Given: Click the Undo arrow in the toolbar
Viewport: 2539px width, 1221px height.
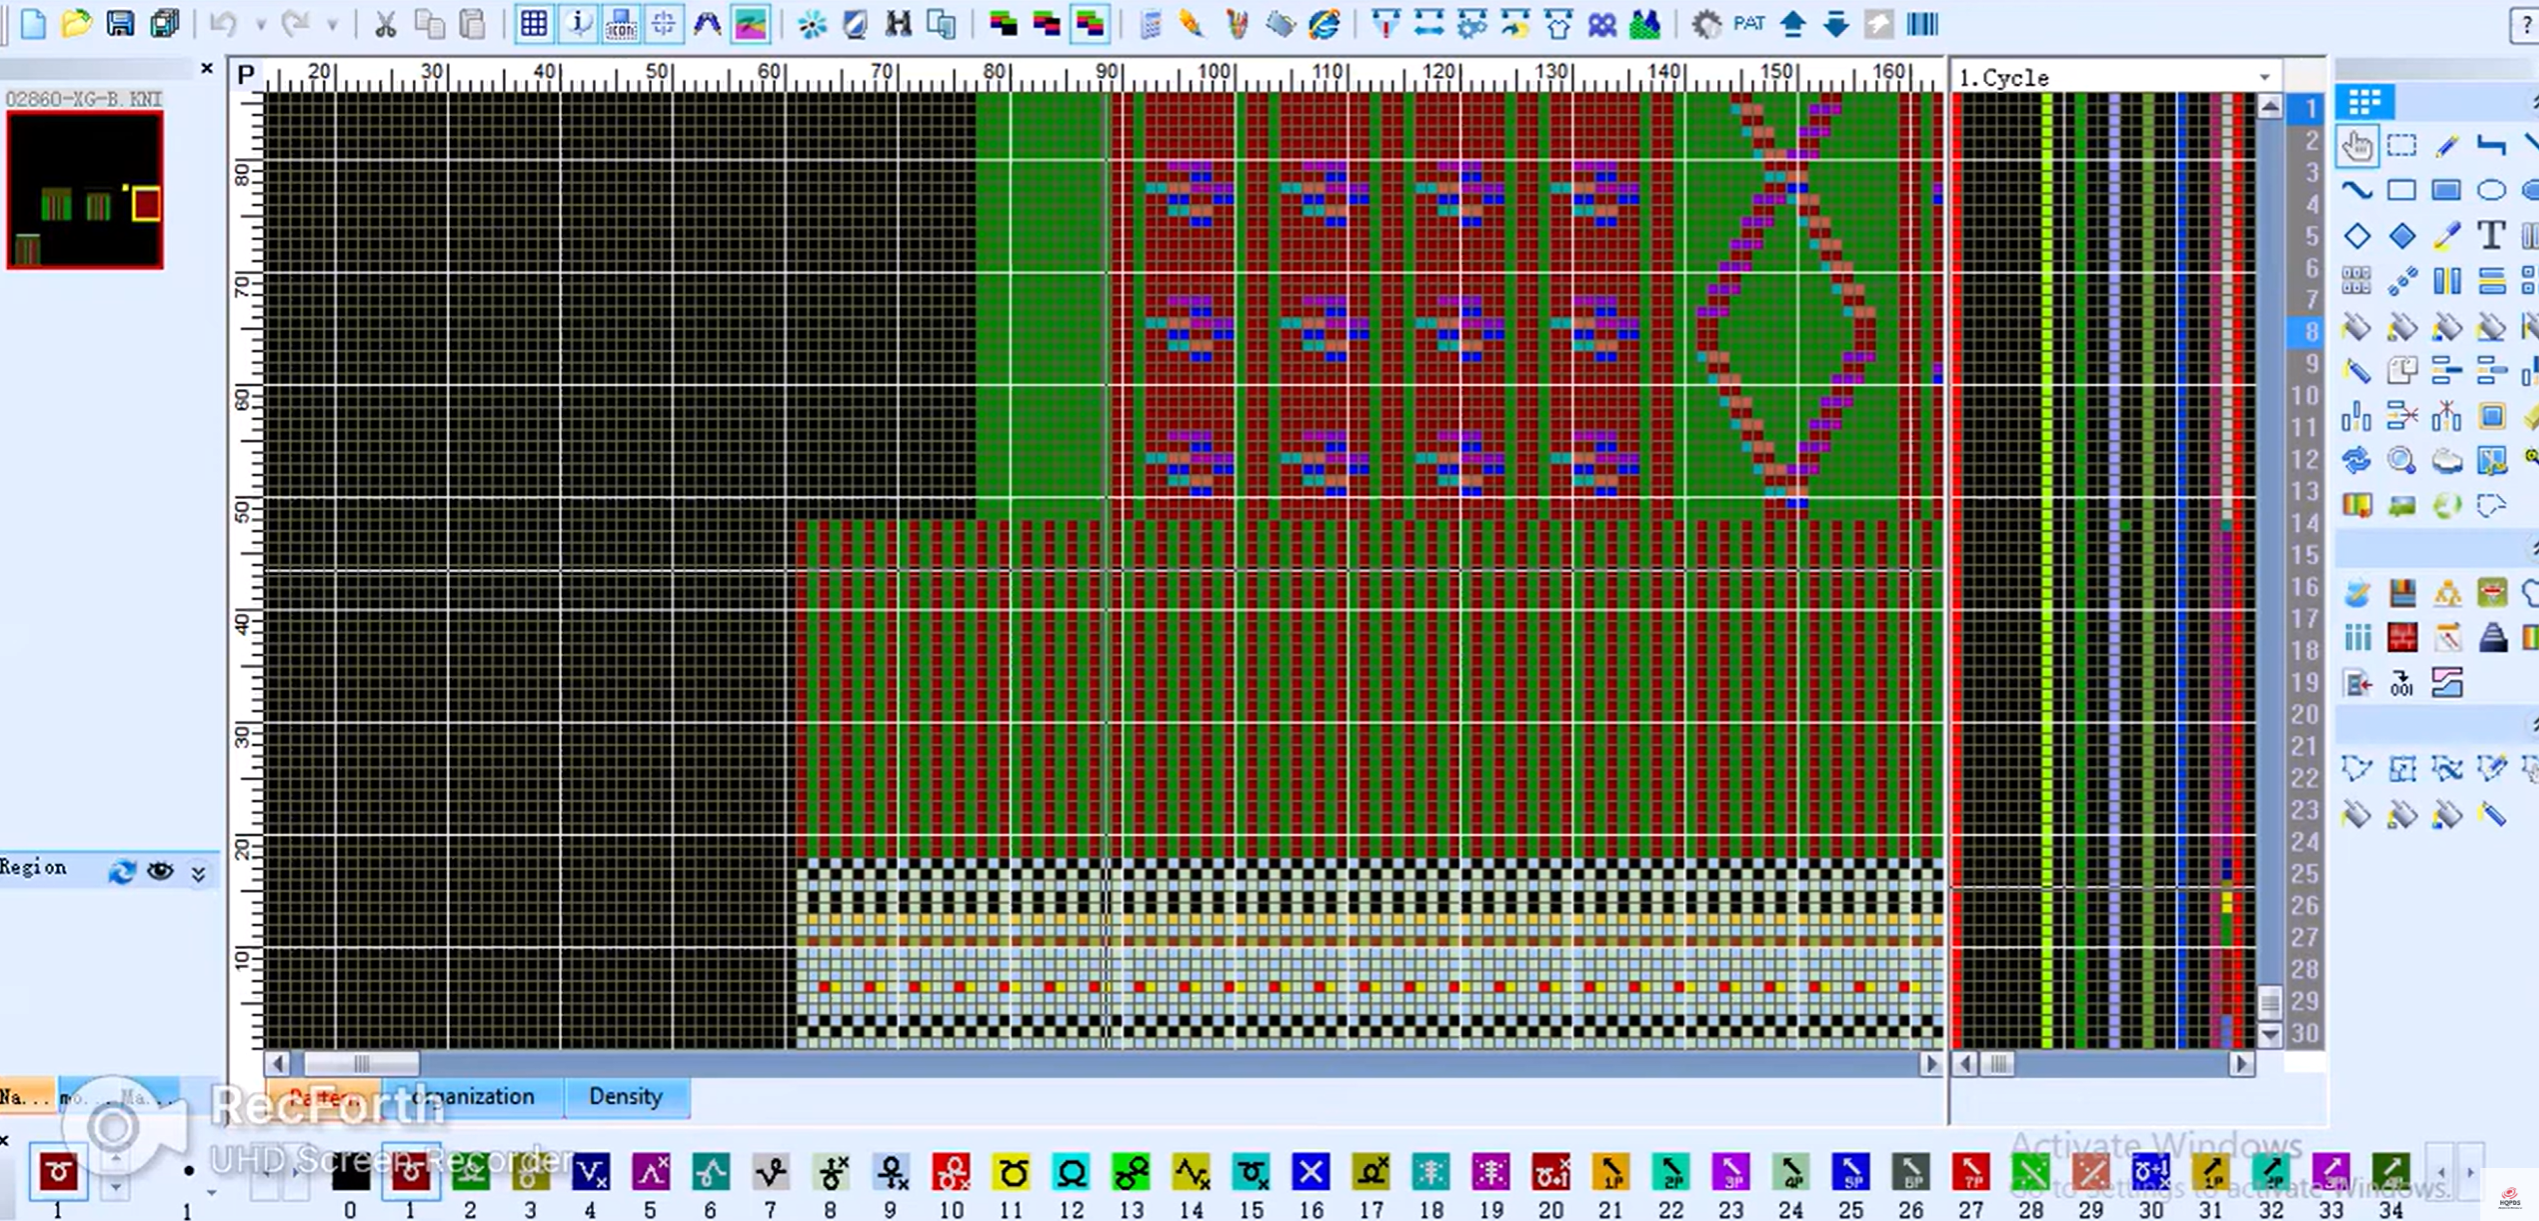Looking at the screenshot, I should (223, 24).
